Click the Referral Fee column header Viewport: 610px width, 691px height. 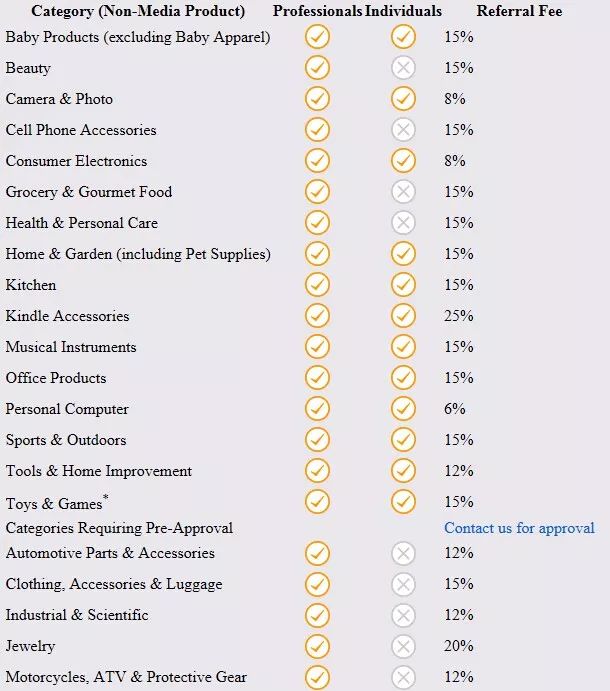tap(519, 12)
